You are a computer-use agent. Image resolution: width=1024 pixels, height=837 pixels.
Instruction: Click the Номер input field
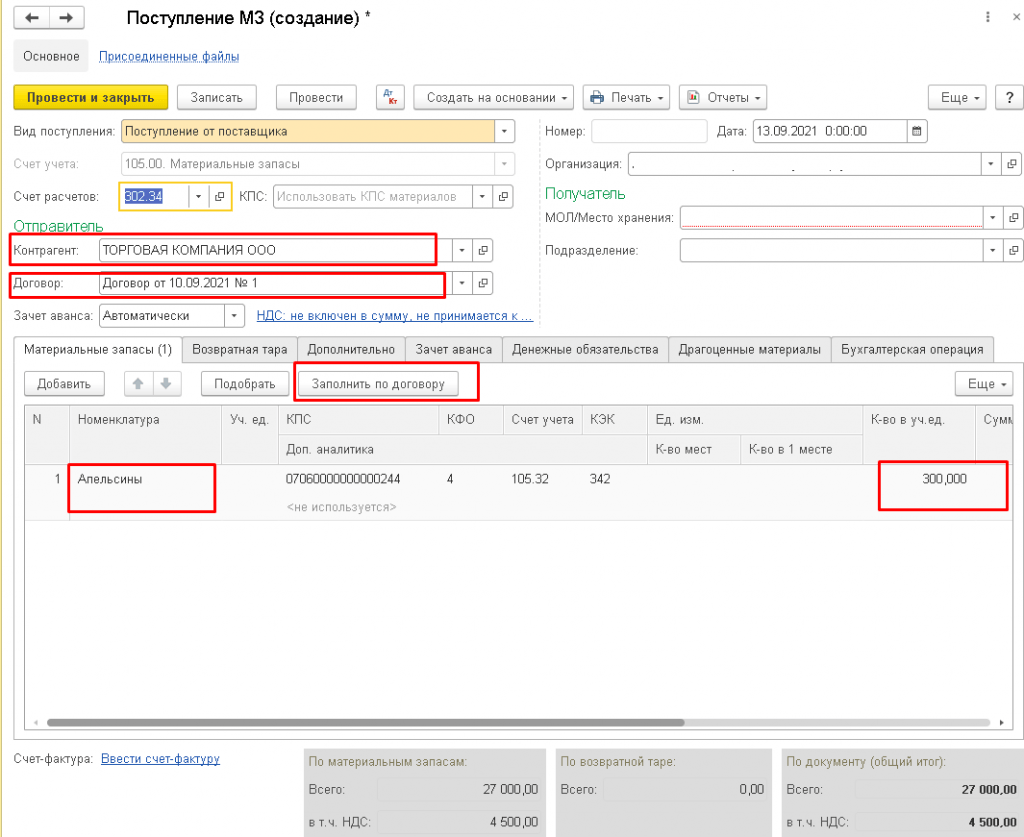click(648, 131)
